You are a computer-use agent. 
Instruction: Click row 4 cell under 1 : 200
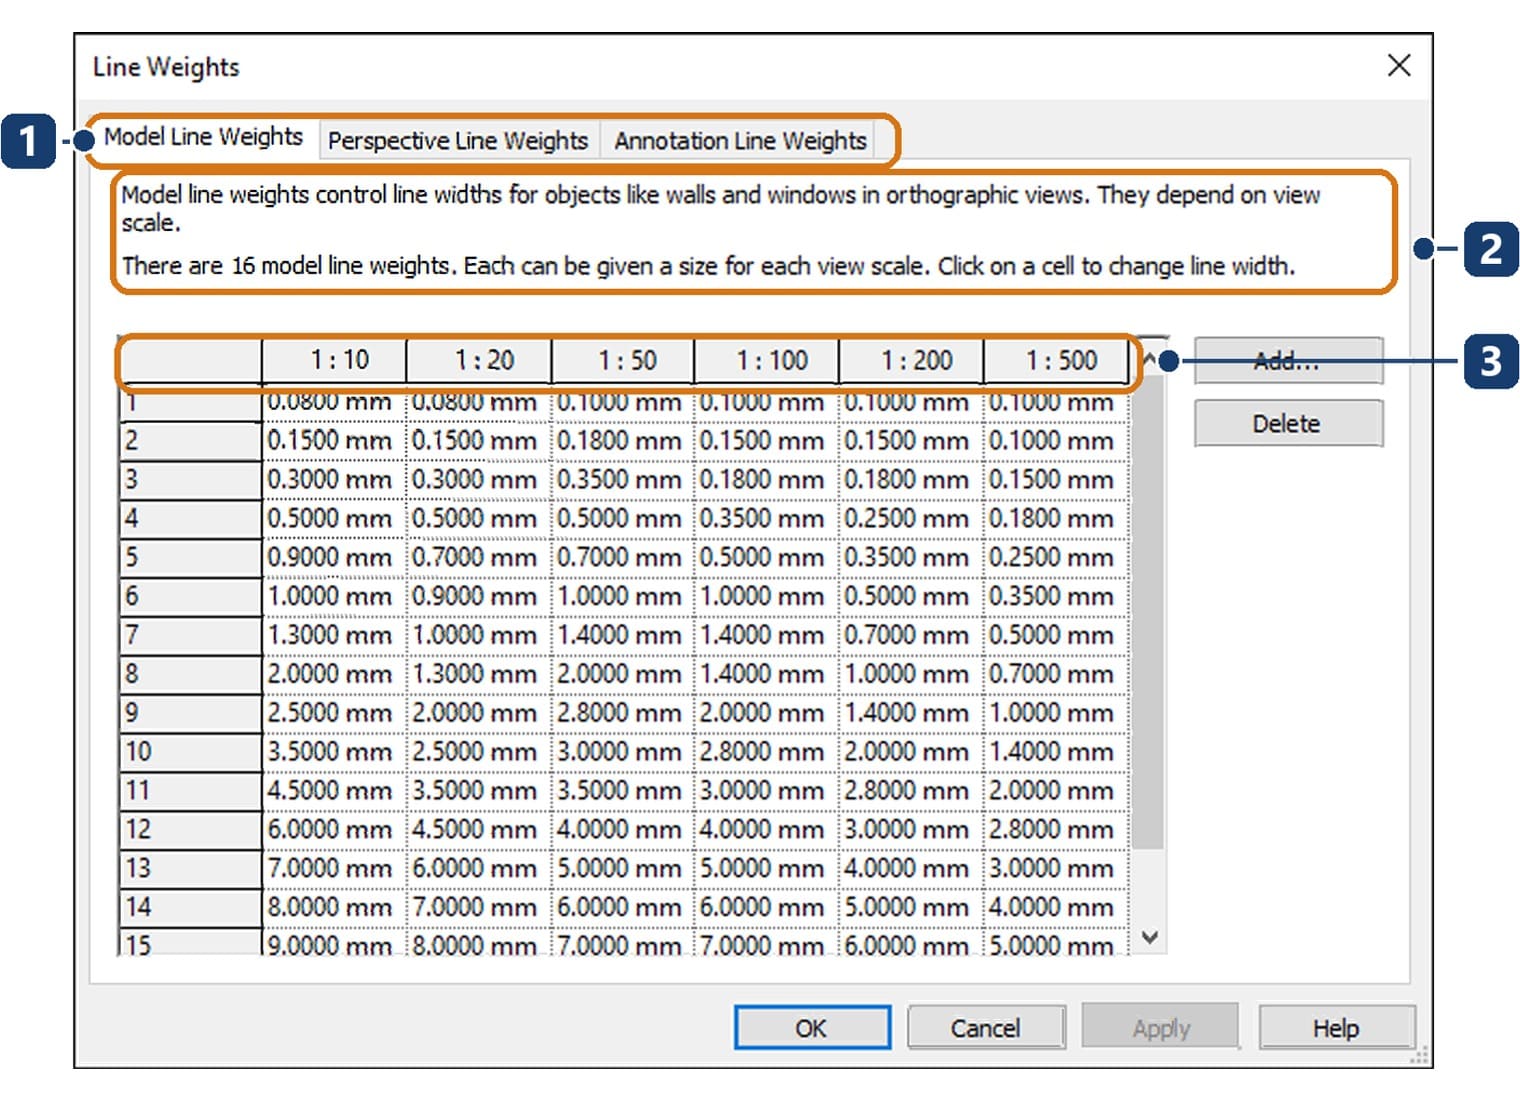click(912, 518)
